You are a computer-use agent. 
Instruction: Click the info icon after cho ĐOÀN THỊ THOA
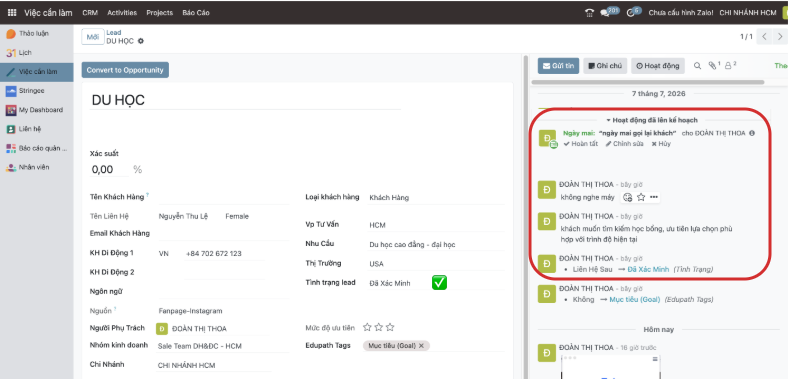[752, 133]
